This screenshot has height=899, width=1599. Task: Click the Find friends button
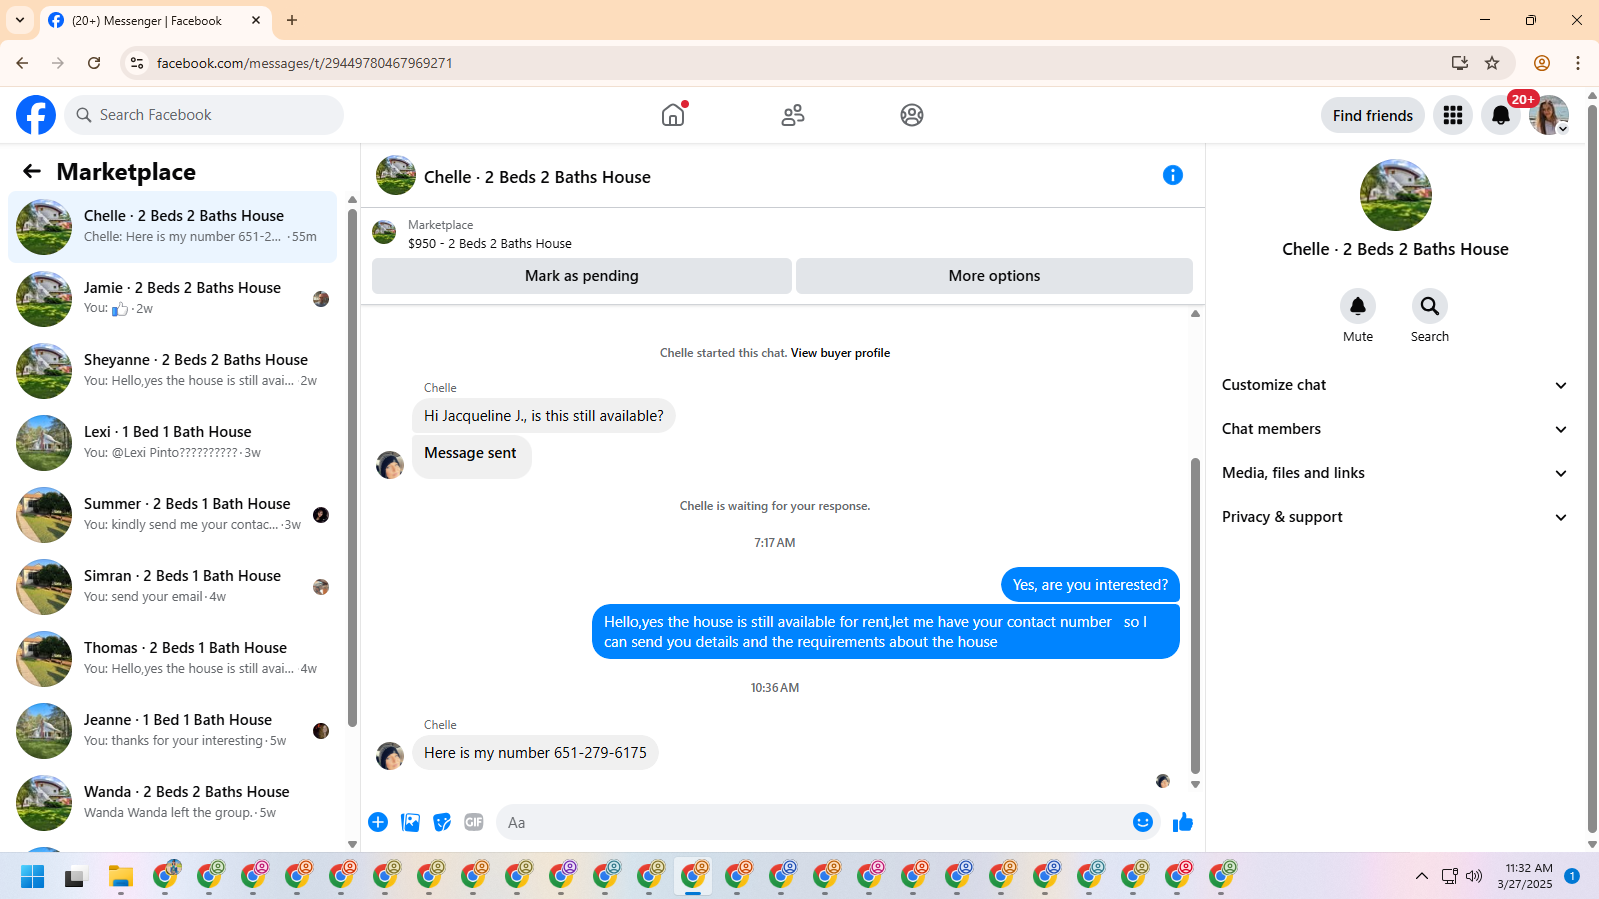coord(1373,116)
